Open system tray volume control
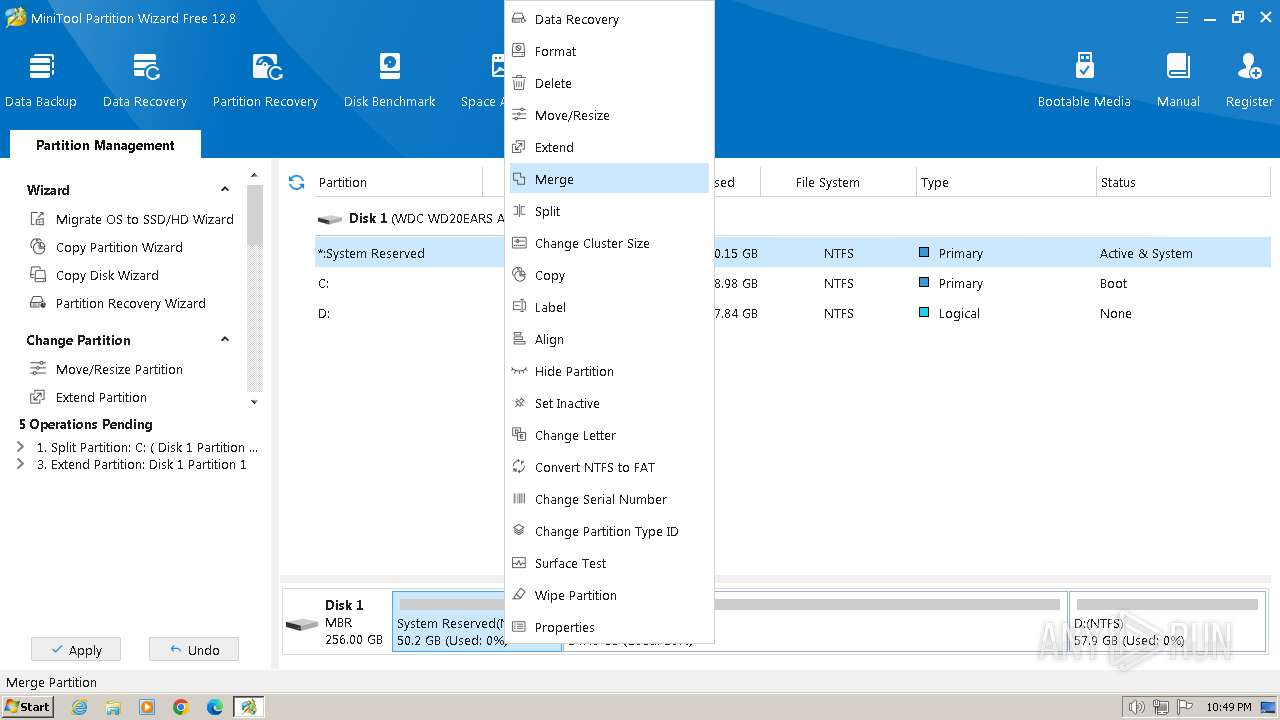This screenshot has height=720, width=1280. tap(1136, 707)
